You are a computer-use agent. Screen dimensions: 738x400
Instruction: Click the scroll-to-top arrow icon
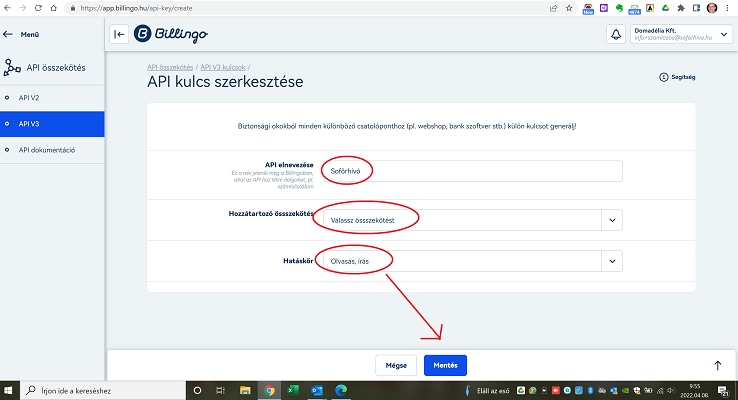pyautogui.click(x=717, y=366)
